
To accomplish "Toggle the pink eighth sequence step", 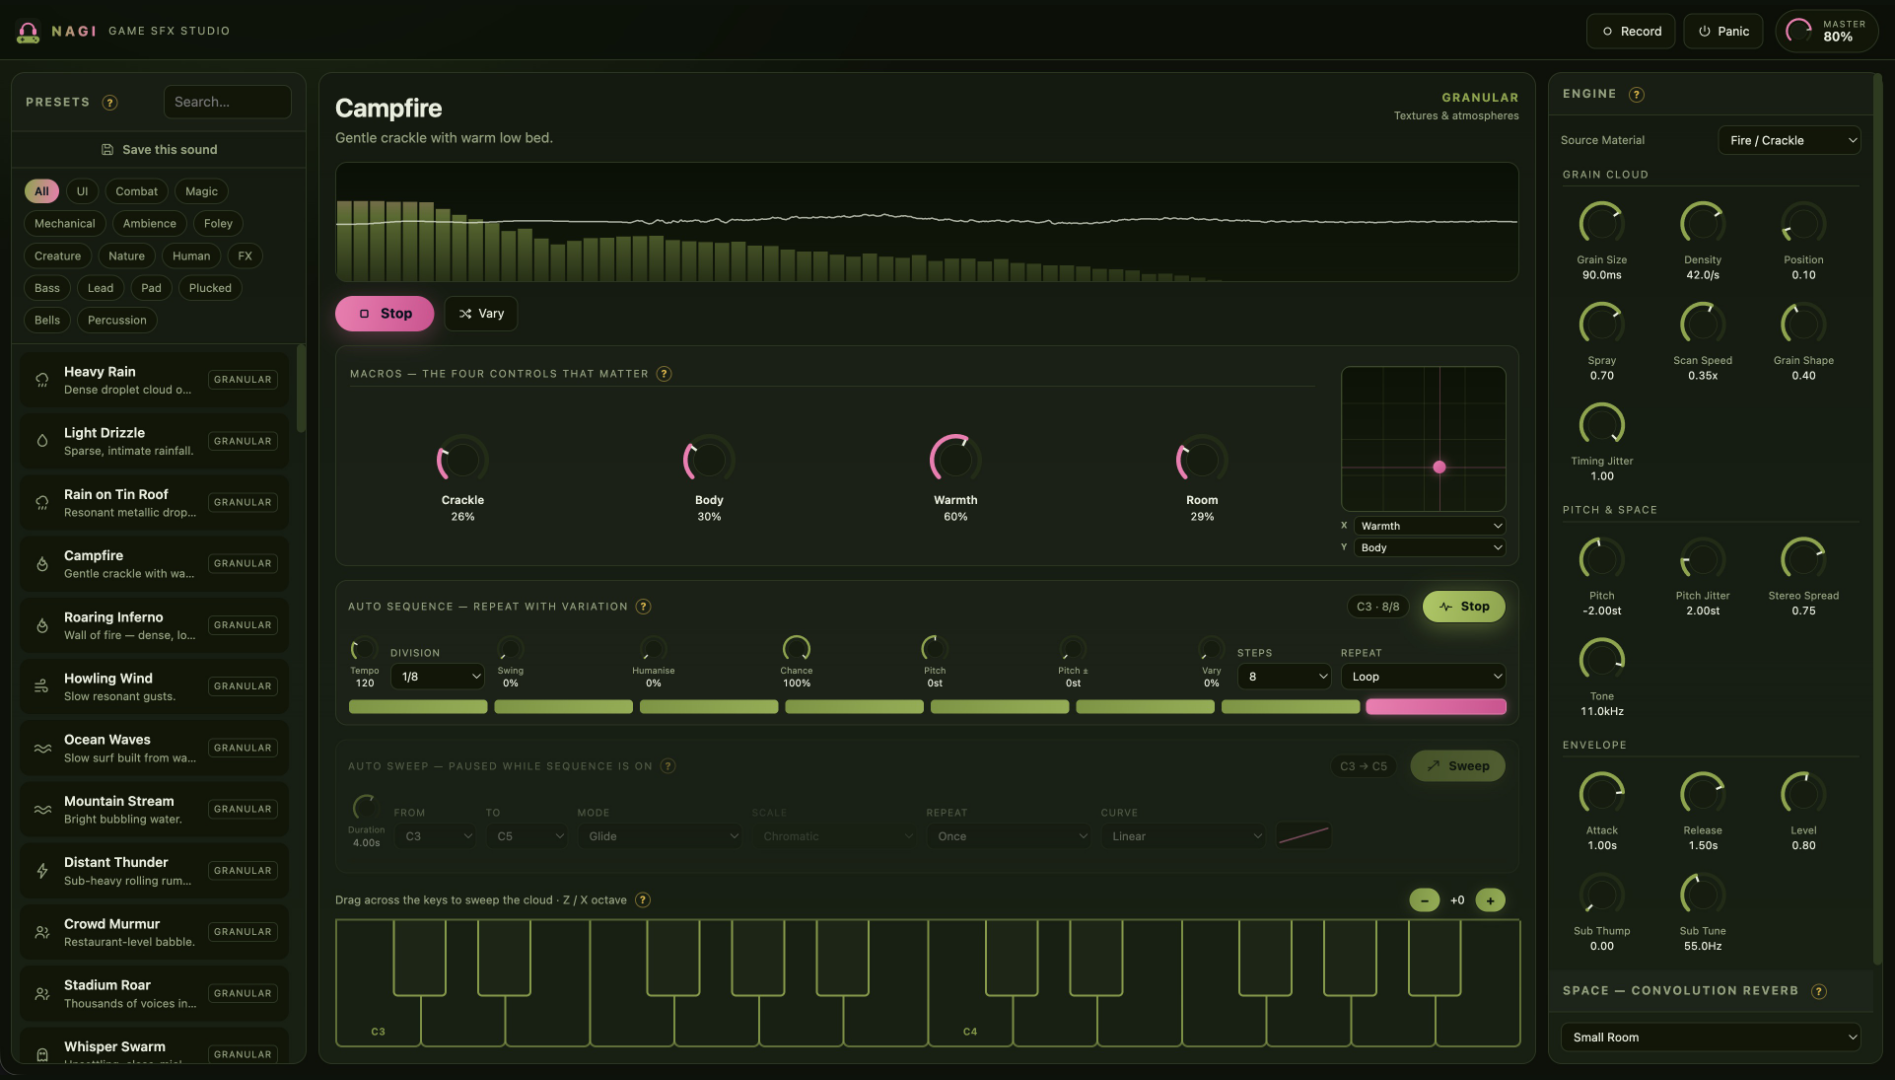I will (1436, 707).
